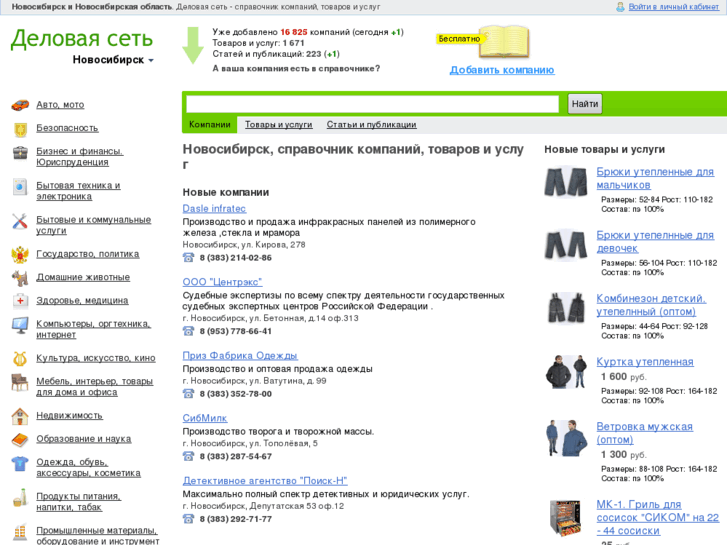The image size is (727, 545).
Task: Open the Недвижимость category link
Action: [70, 416]
